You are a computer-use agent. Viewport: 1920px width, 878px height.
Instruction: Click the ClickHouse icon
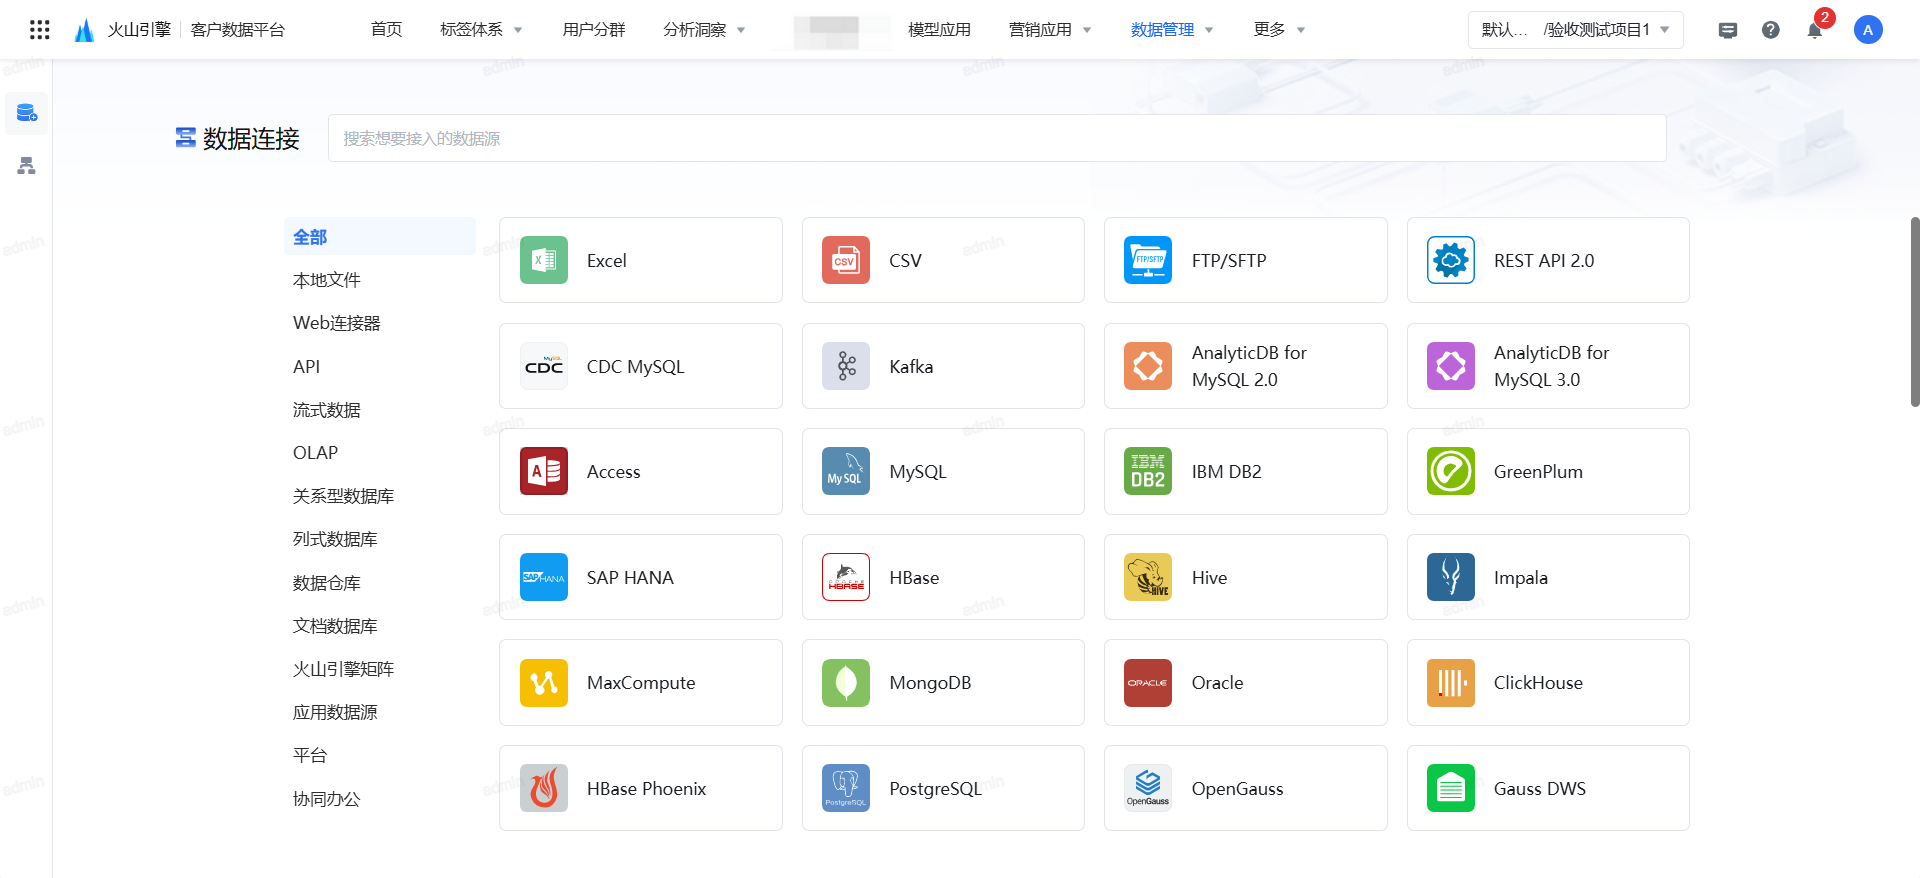pyautogui.click(x=1451, y=683)
